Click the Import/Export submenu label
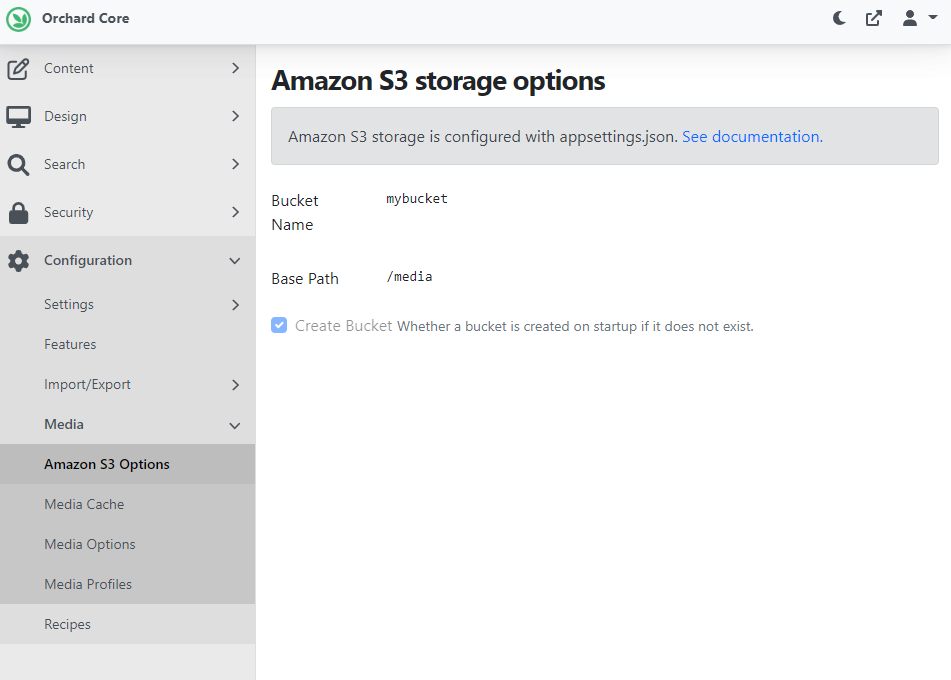The height and width of the screenshot is (680, 951). [x=87, y=385]
